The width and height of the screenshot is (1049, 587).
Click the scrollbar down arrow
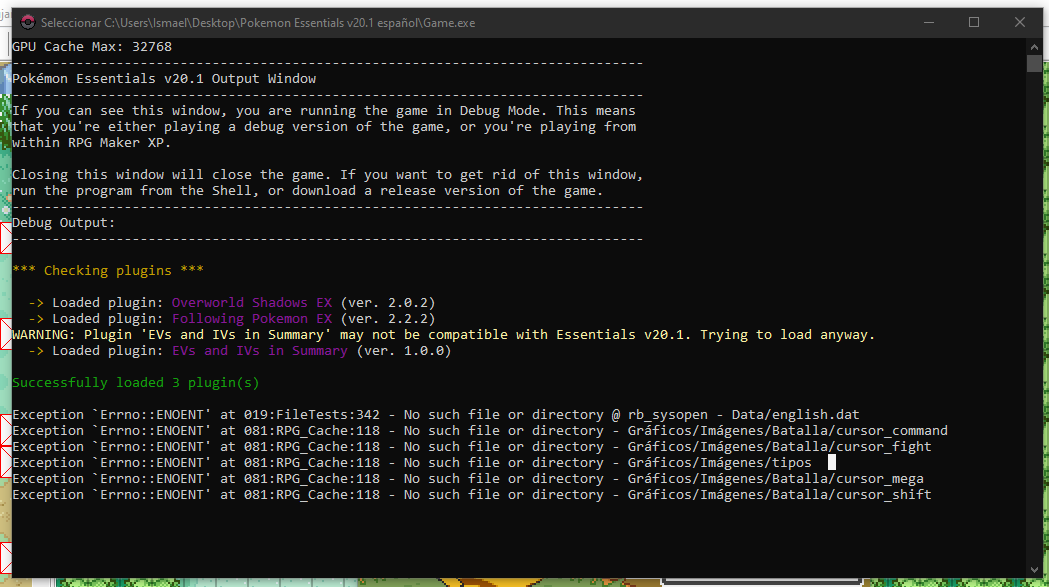coord(1034,569)
